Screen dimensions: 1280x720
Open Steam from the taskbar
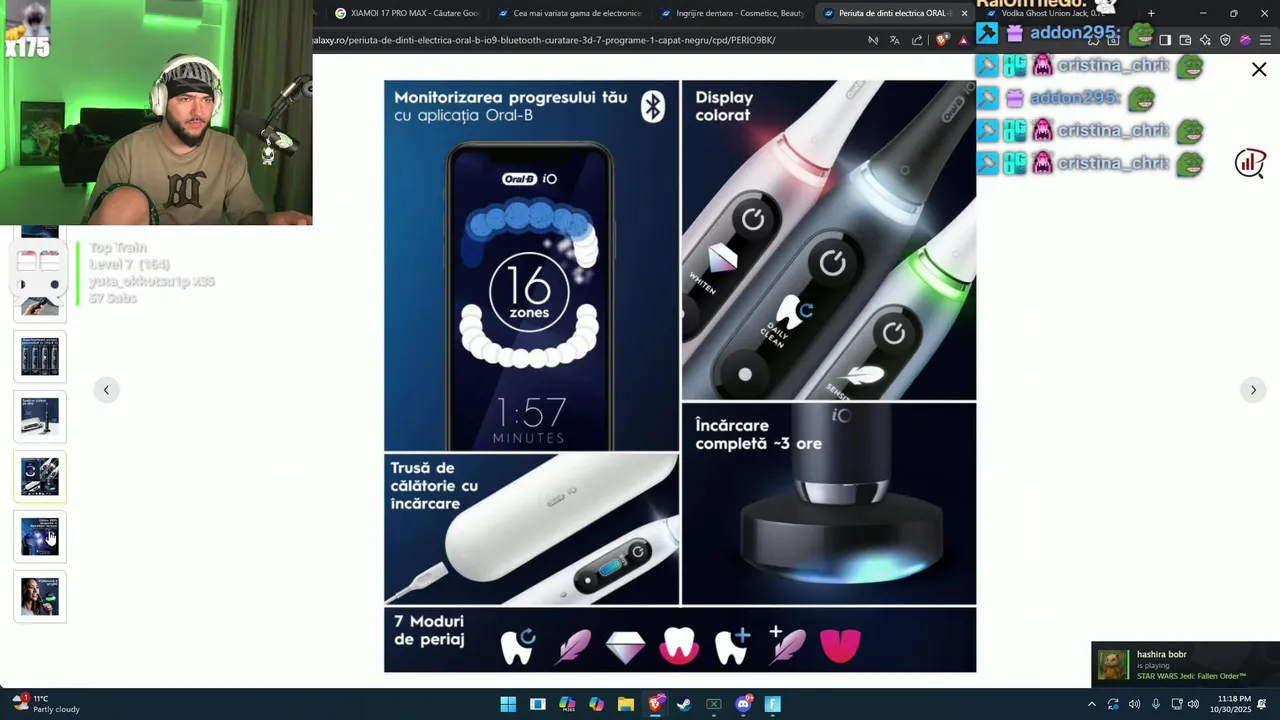(684, 704)
